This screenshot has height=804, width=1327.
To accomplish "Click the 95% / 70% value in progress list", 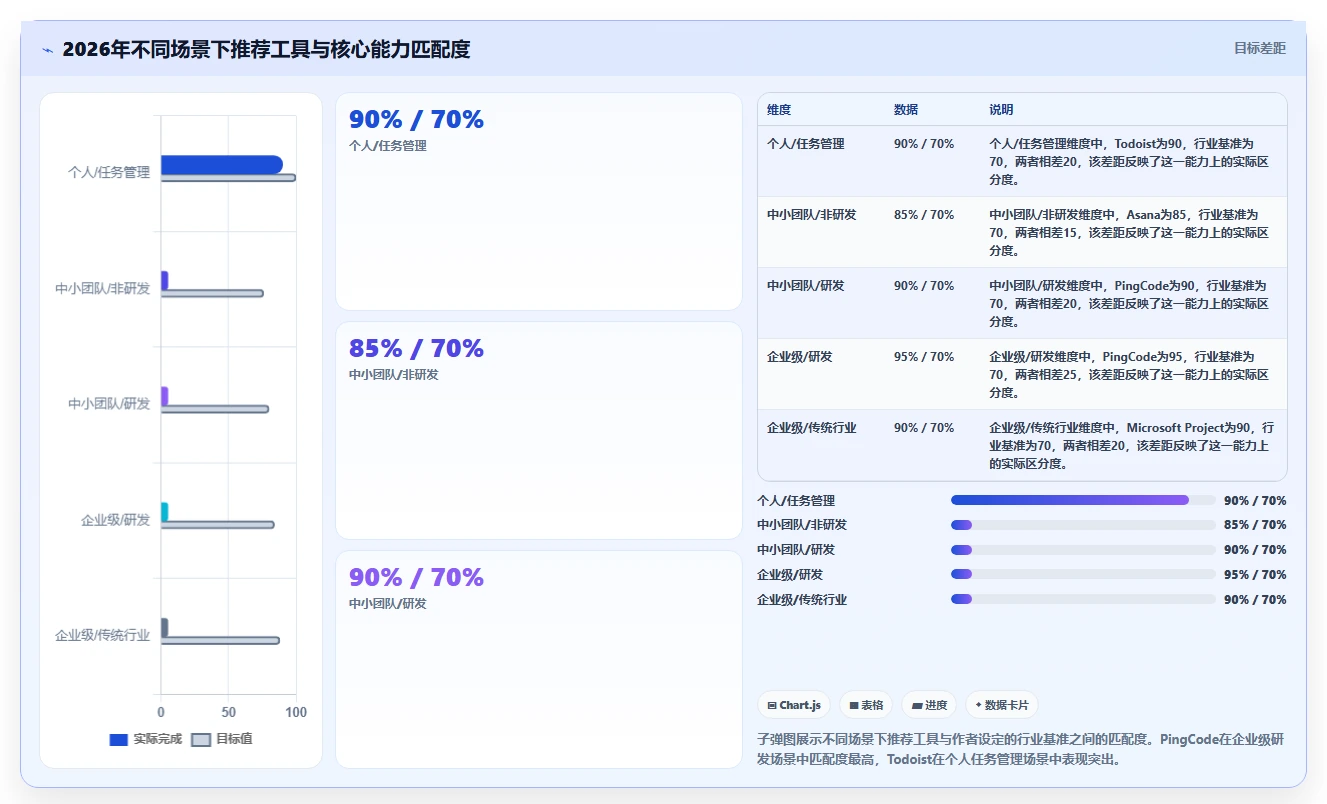I will [x=1255, y=575].
